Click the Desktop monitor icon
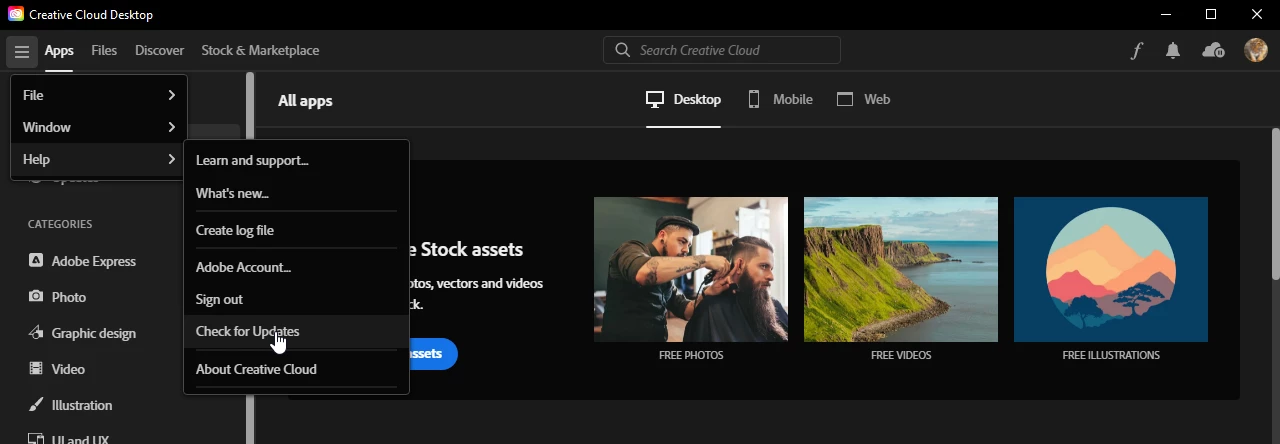 655,99
